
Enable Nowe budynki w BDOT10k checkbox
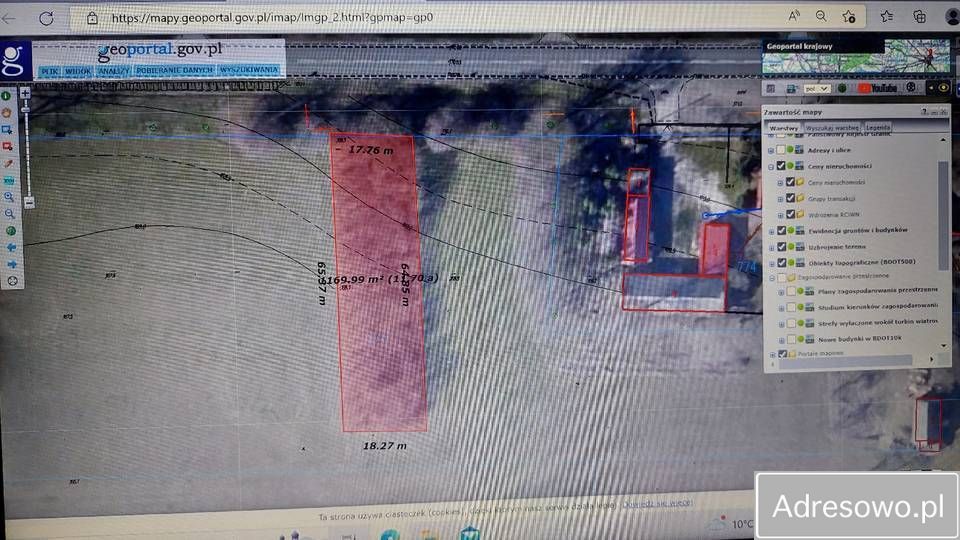point(792,339)
